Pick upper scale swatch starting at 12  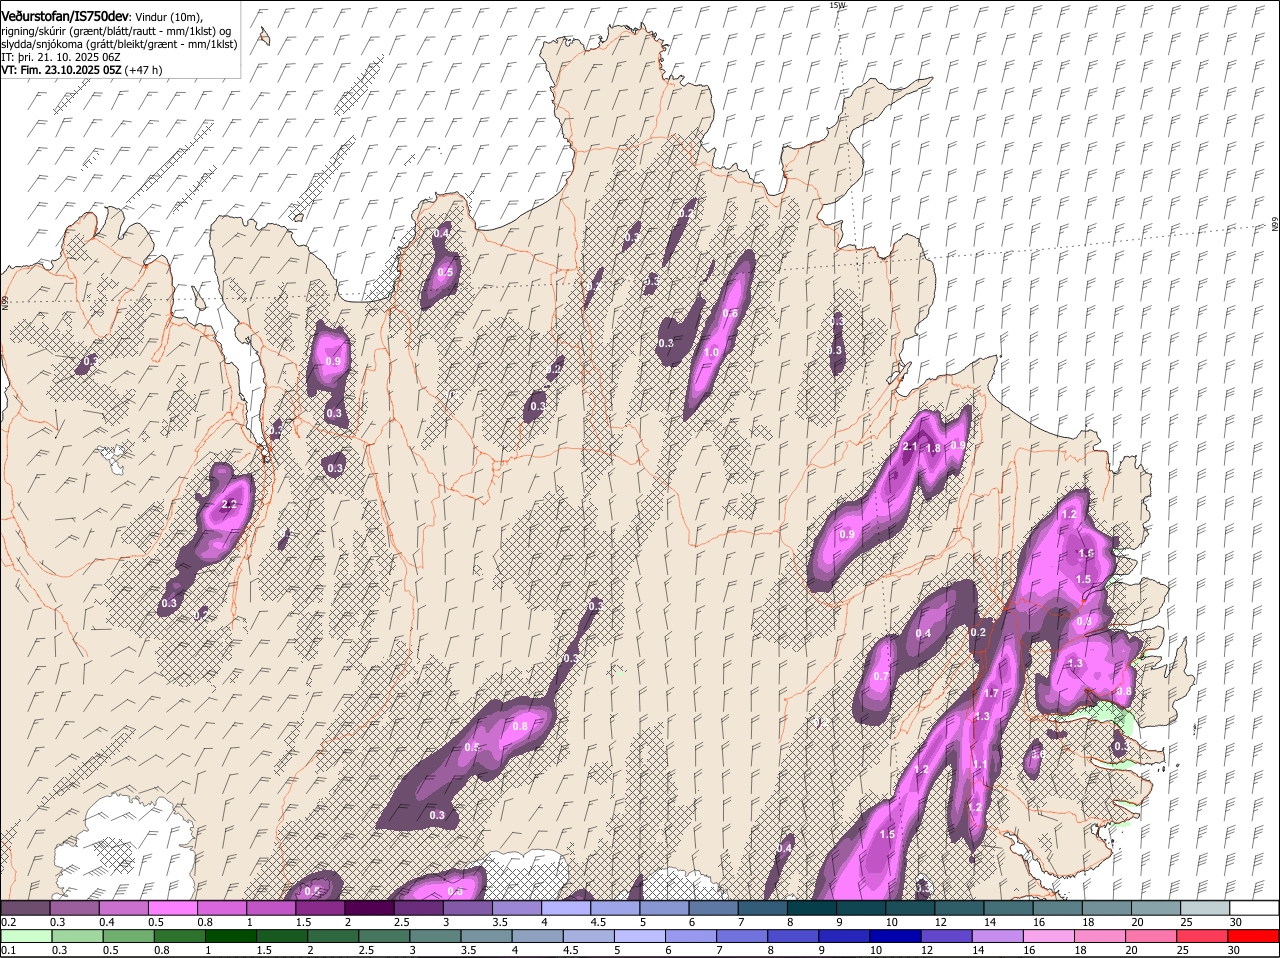tap(960, 908)
